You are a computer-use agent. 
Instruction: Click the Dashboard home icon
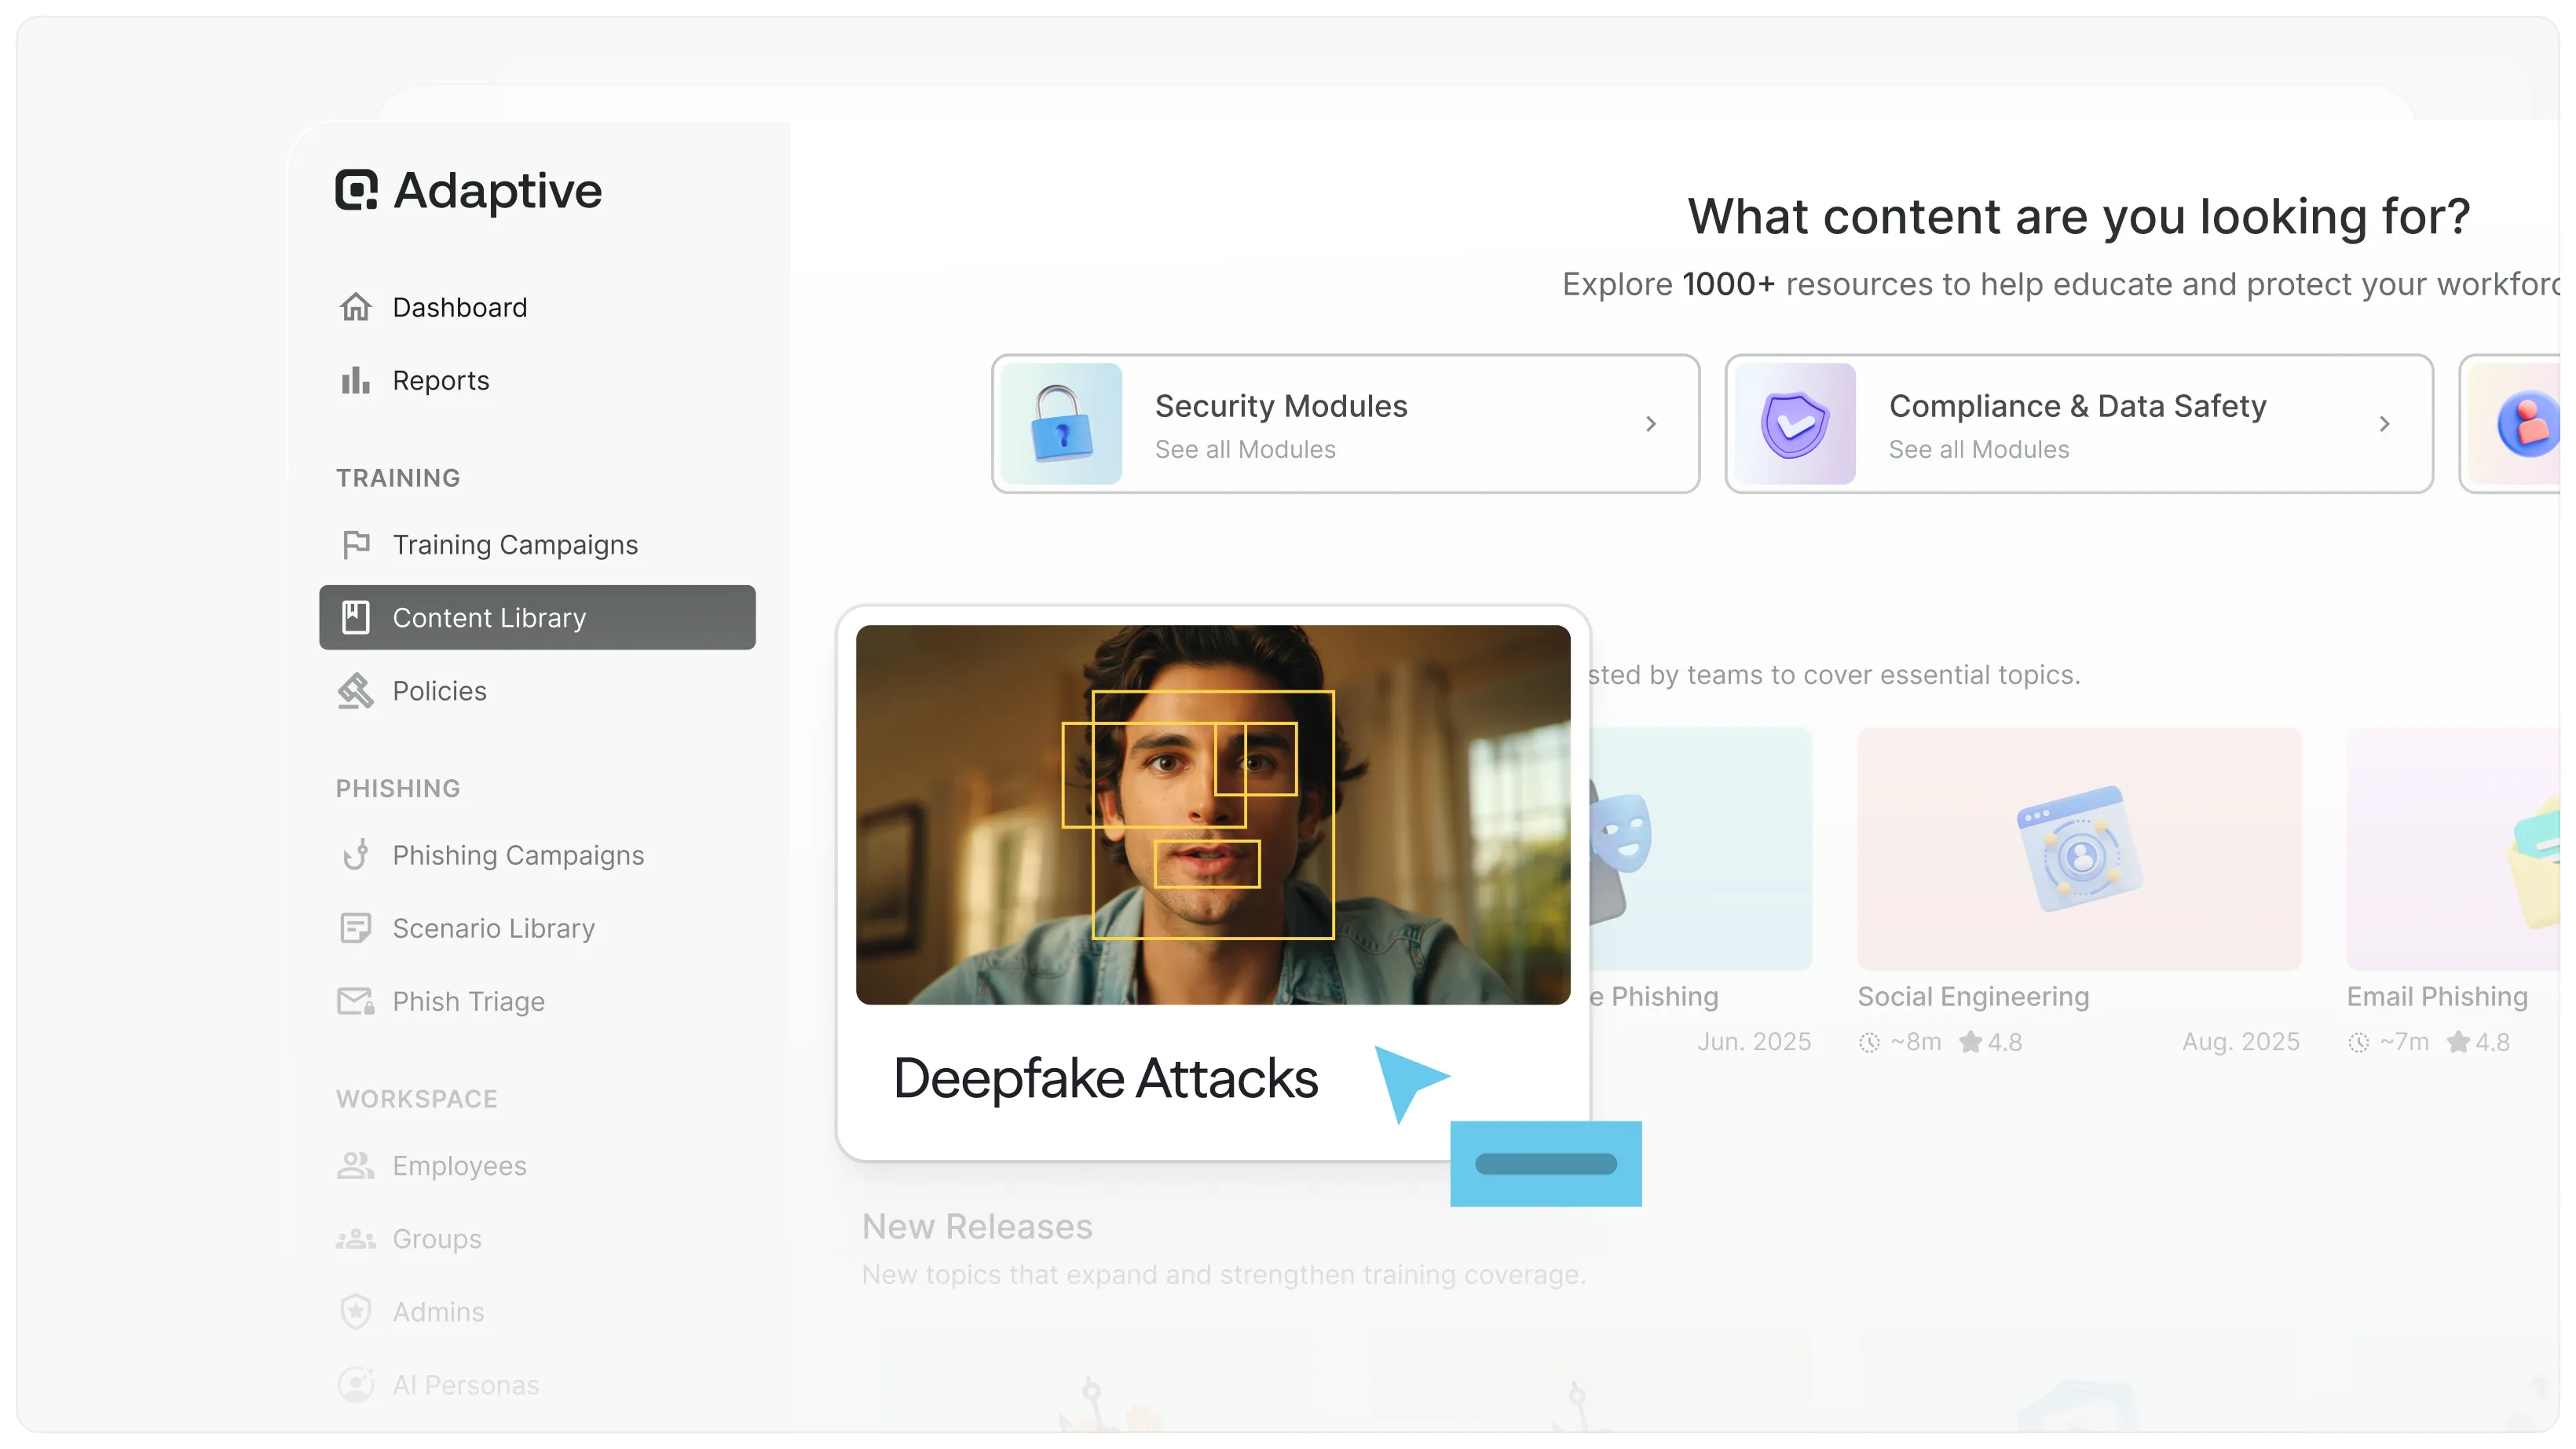356,307
